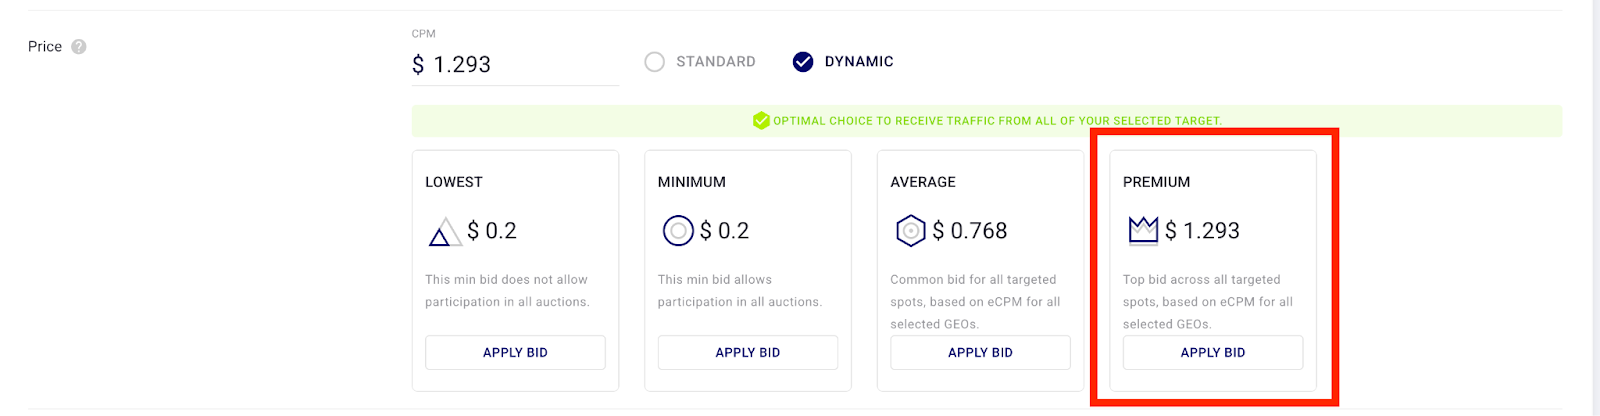Click the help icon beside Price
1600x416 pixels.
tap(79, 47)
